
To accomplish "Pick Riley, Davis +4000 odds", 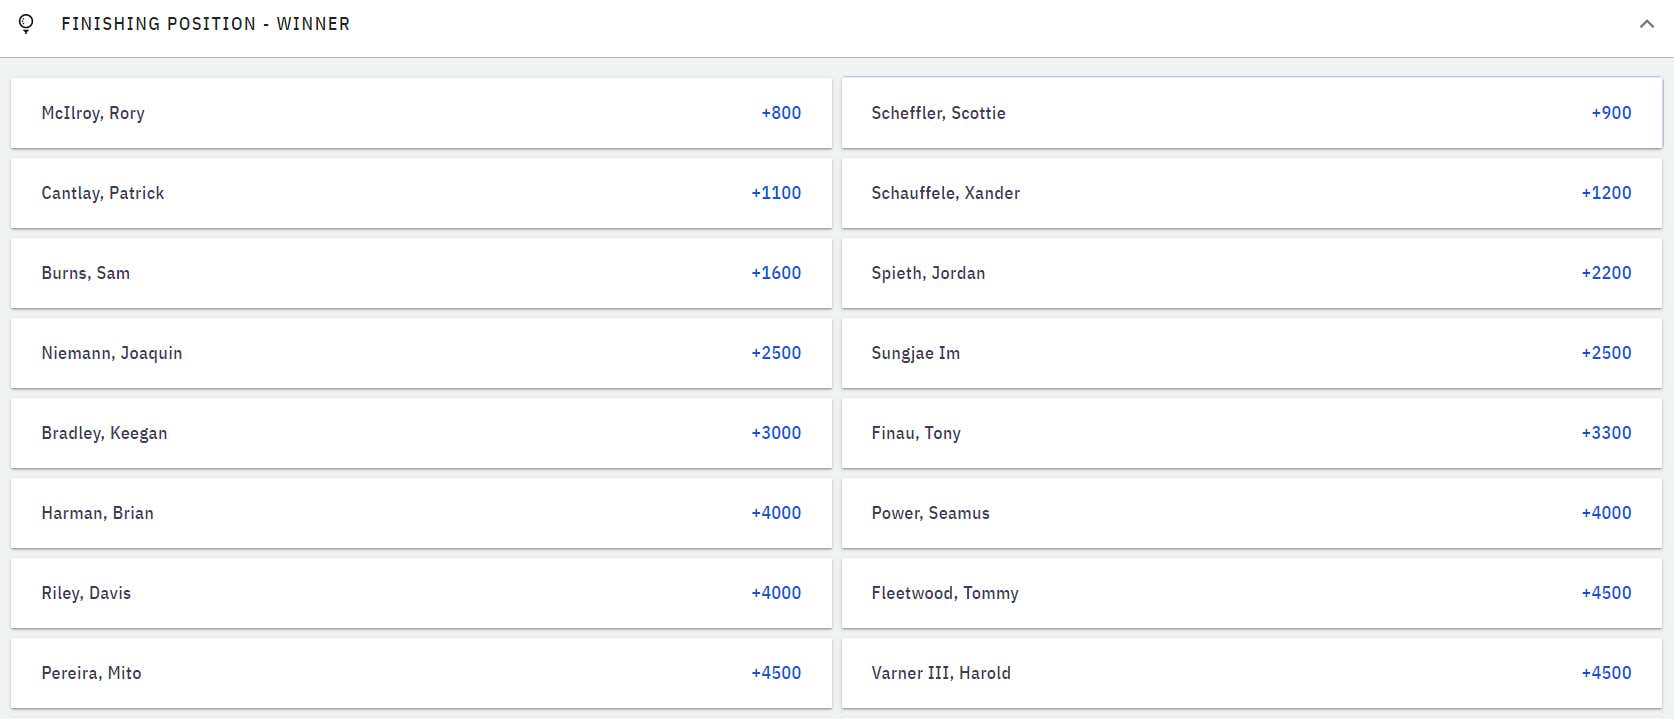I will 421,593.
